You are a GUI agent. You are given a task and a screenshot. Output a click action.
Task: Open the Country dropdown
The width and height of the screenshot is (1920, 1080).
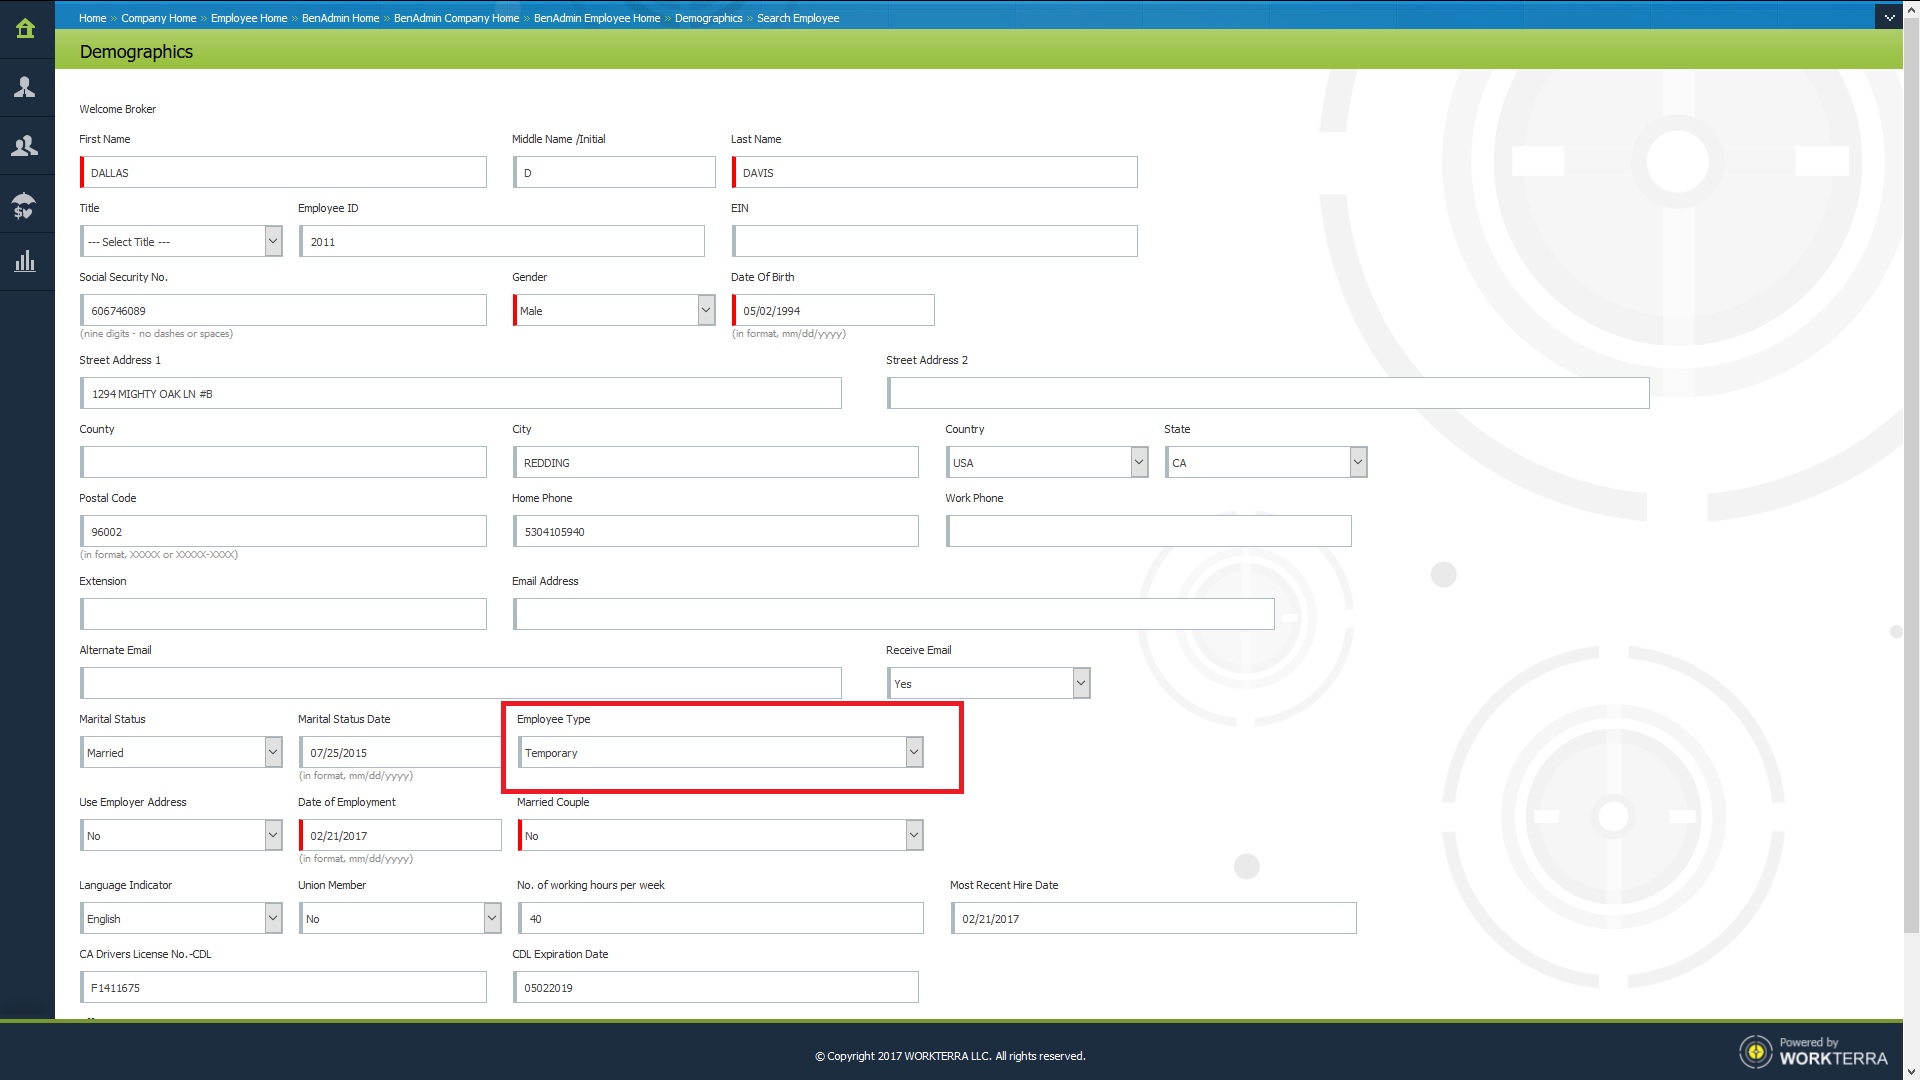[x=1047, y=462]
